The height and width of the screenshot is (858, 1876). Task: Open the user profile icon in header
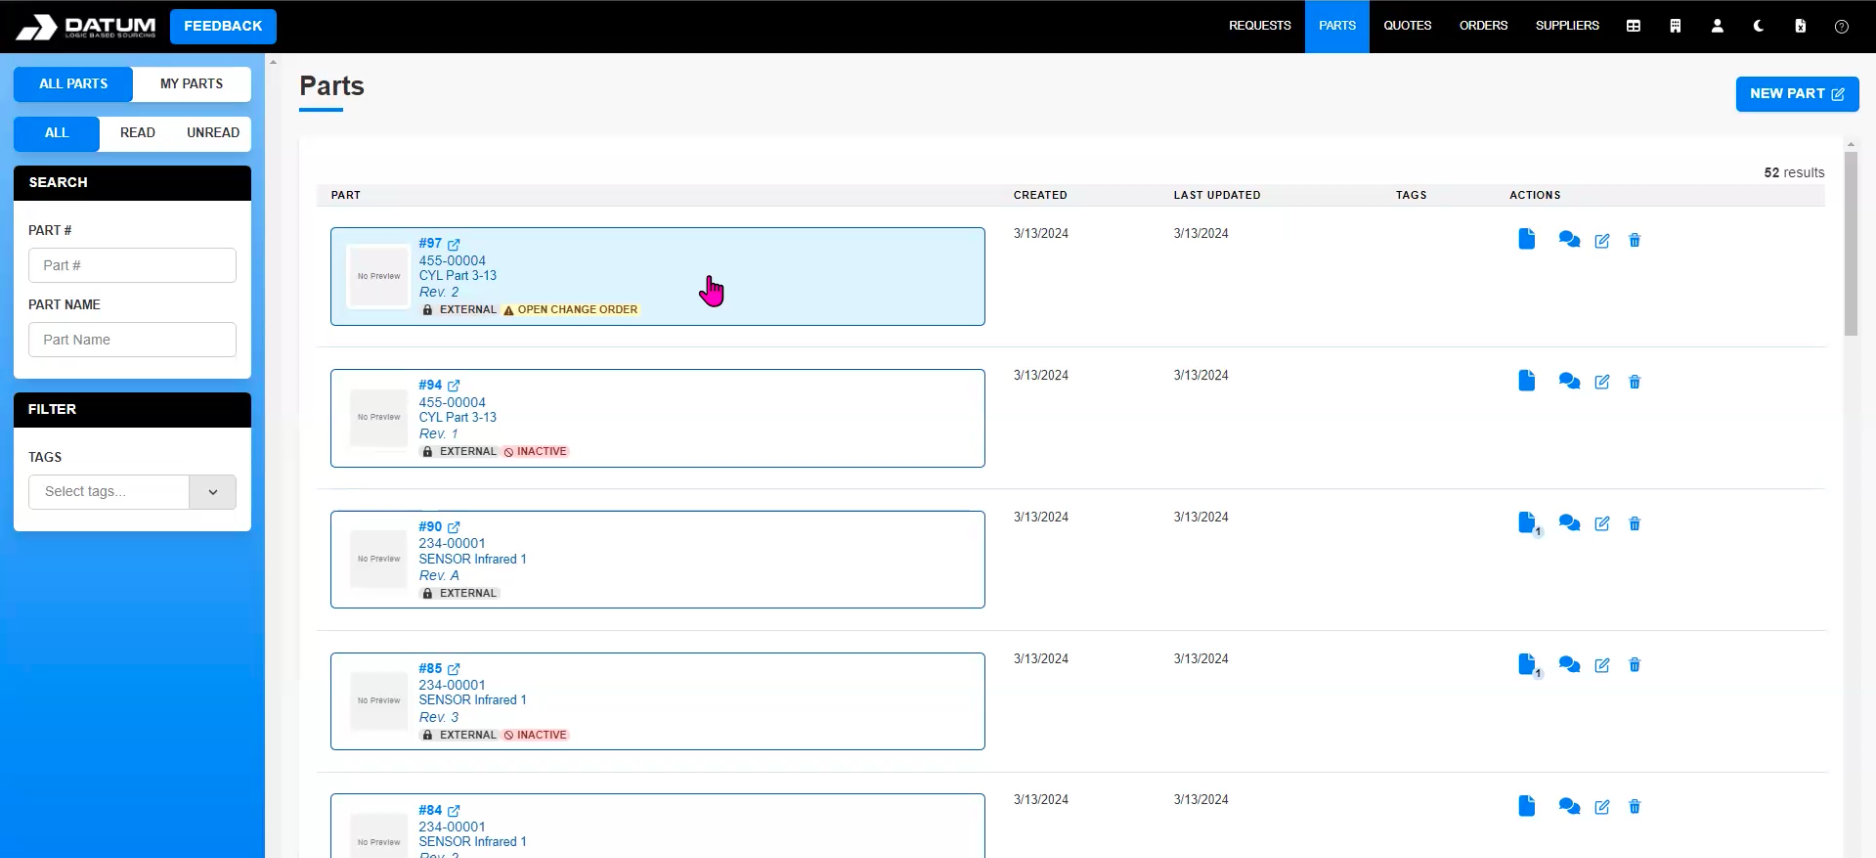click(x=1717, y=26)
